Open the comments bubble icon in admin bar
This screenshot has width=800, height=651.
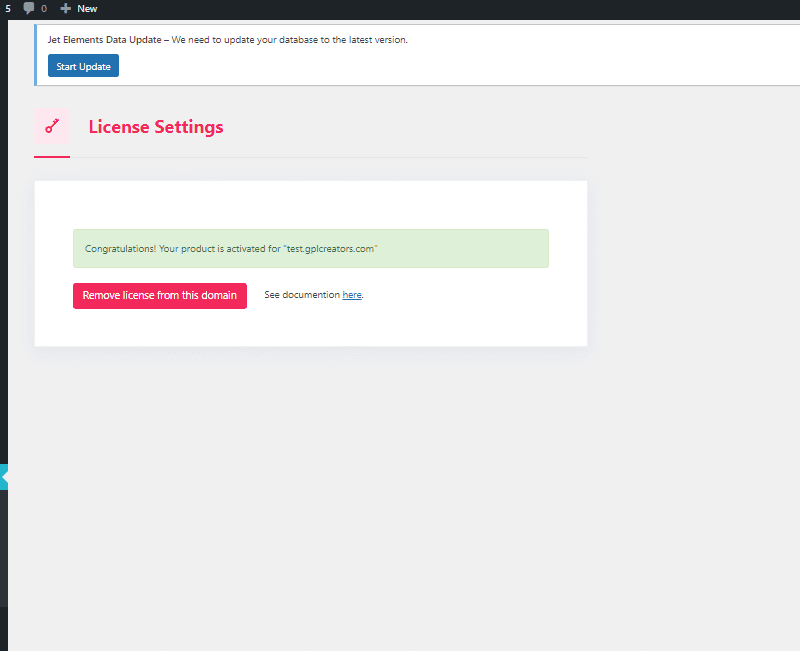point(29,8)
